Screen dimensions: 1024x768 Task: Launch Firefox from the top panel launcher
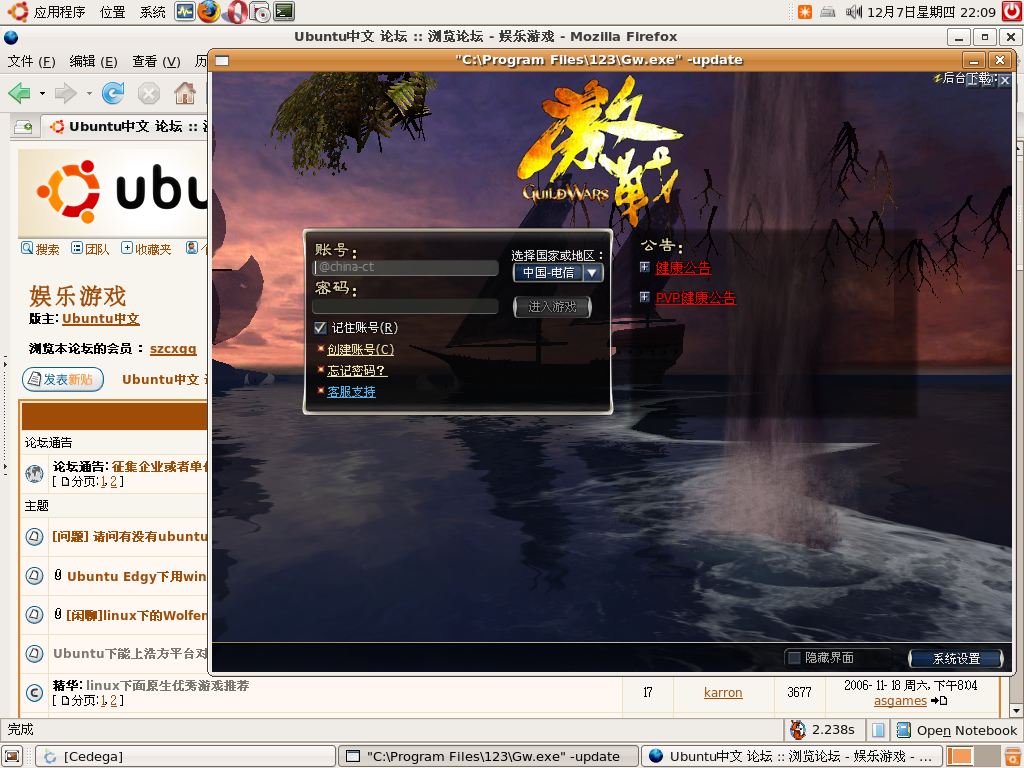(x=209, y=12)
